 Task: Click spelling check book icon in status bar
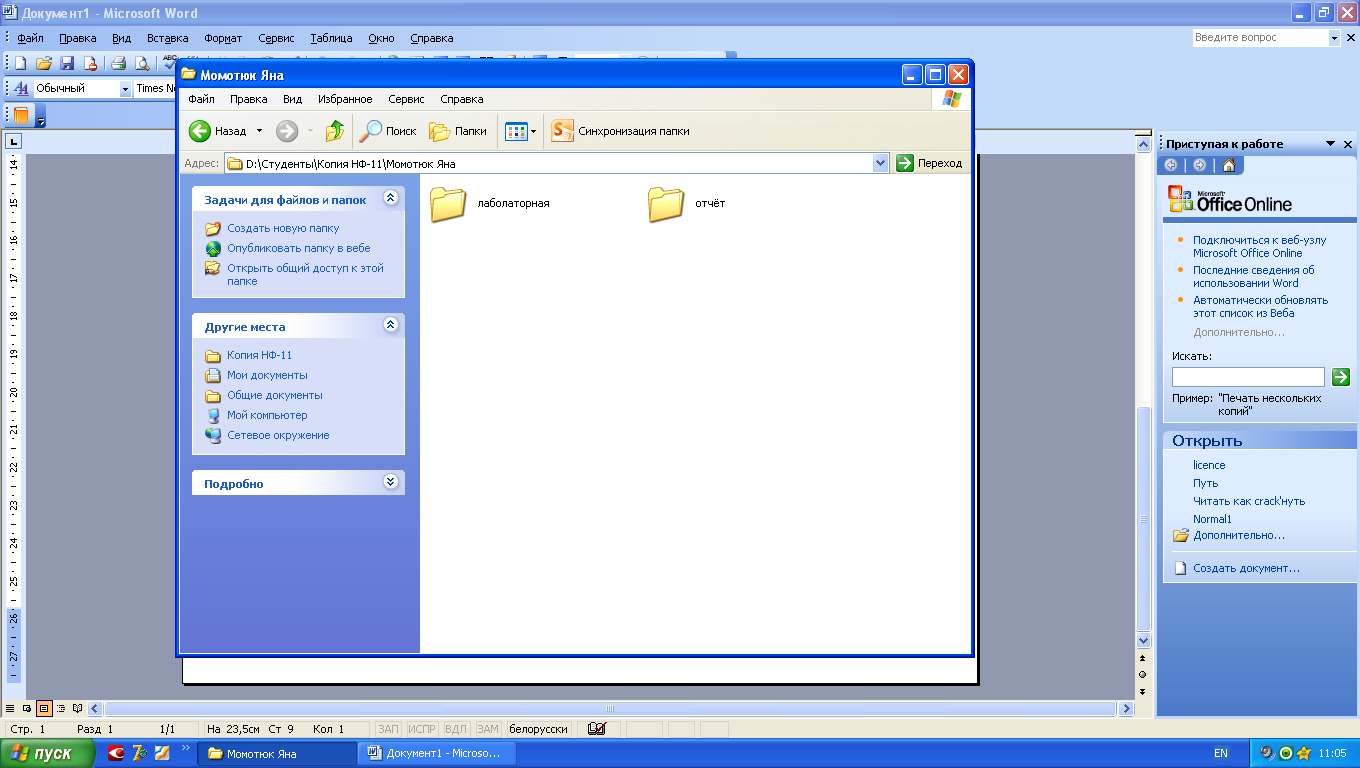tap(597, 729)
